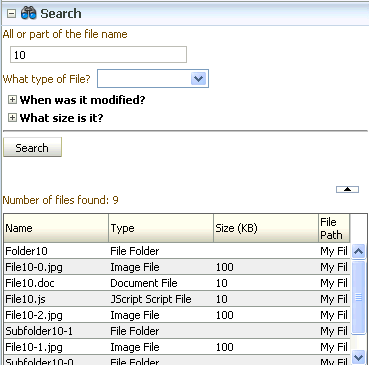Sort by the Name column header
This screenshot has height=365, width=369.
(x=56, y=228)
